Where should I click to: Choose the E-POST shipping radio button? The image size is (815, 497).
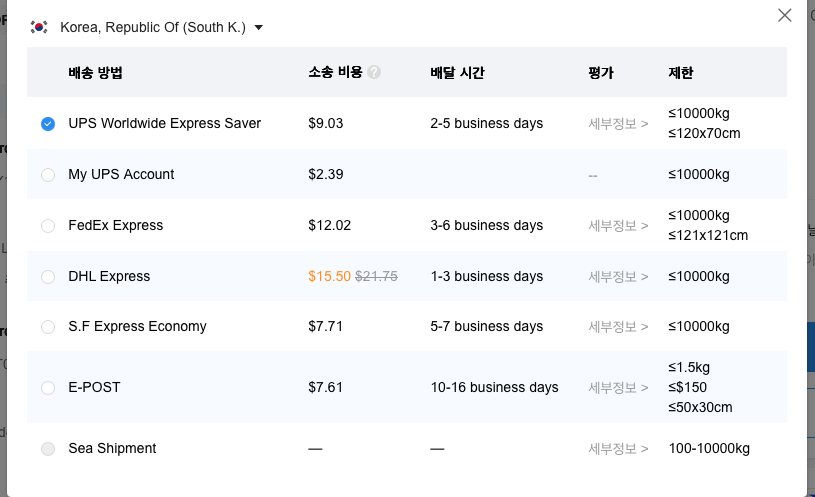48,388
